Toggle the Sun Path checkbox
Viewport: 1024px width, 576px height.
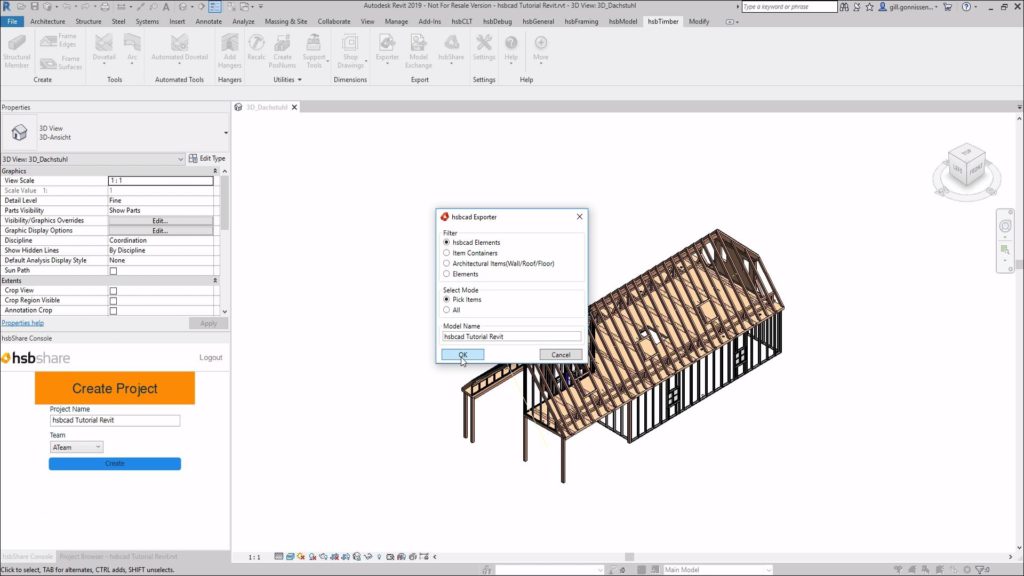pos(113,270)
